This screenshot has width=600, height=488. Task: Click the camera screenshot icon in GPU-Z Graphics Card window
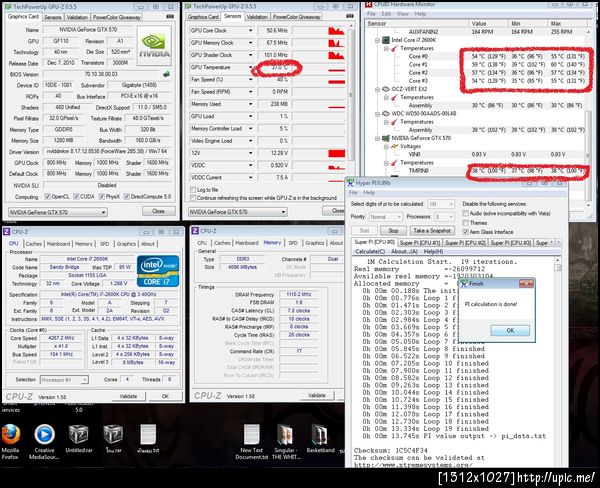pos(170,16)
